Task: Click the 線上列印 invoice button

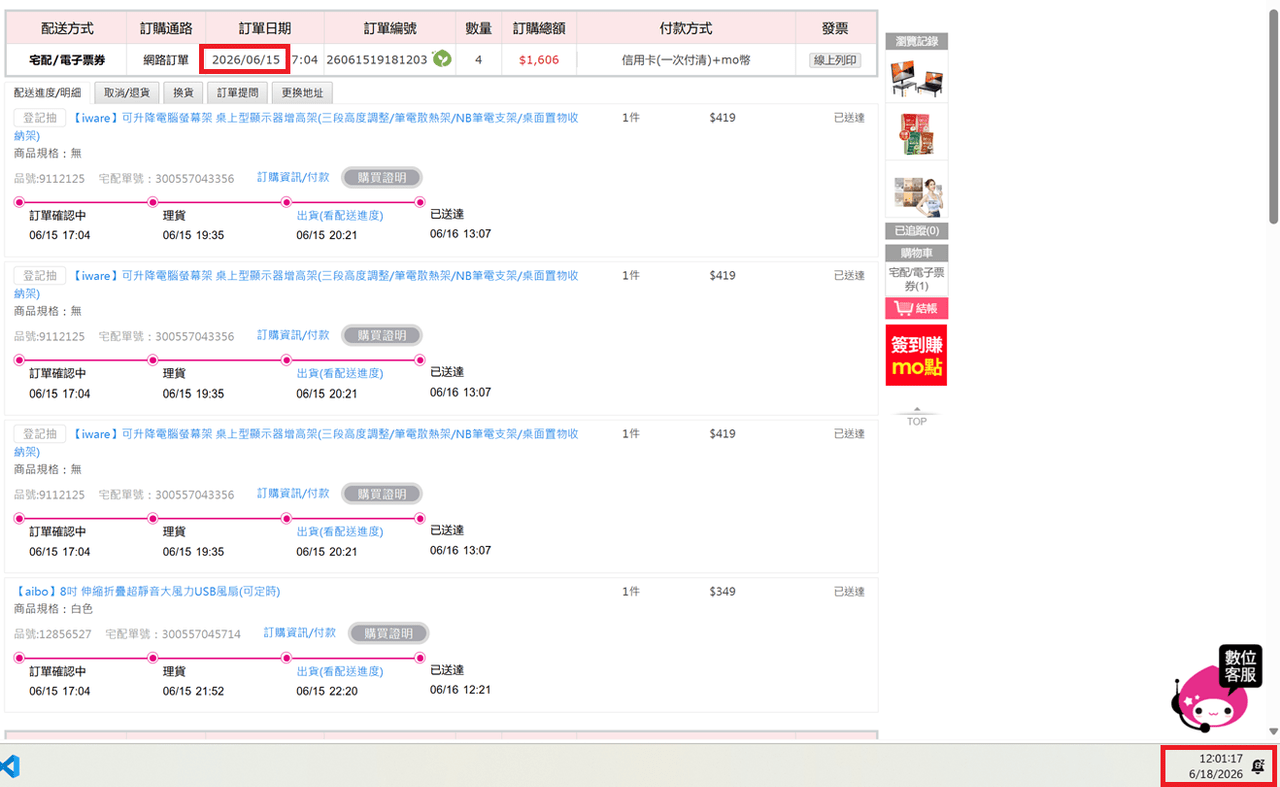Action: click(x=835, y=60)
